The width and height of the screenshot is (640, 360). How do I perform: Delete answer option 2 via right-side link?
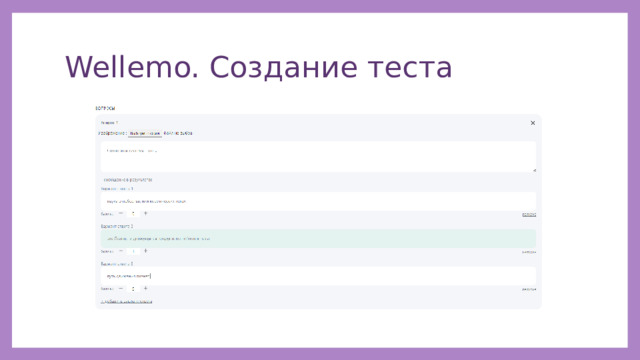click(529, 252)
